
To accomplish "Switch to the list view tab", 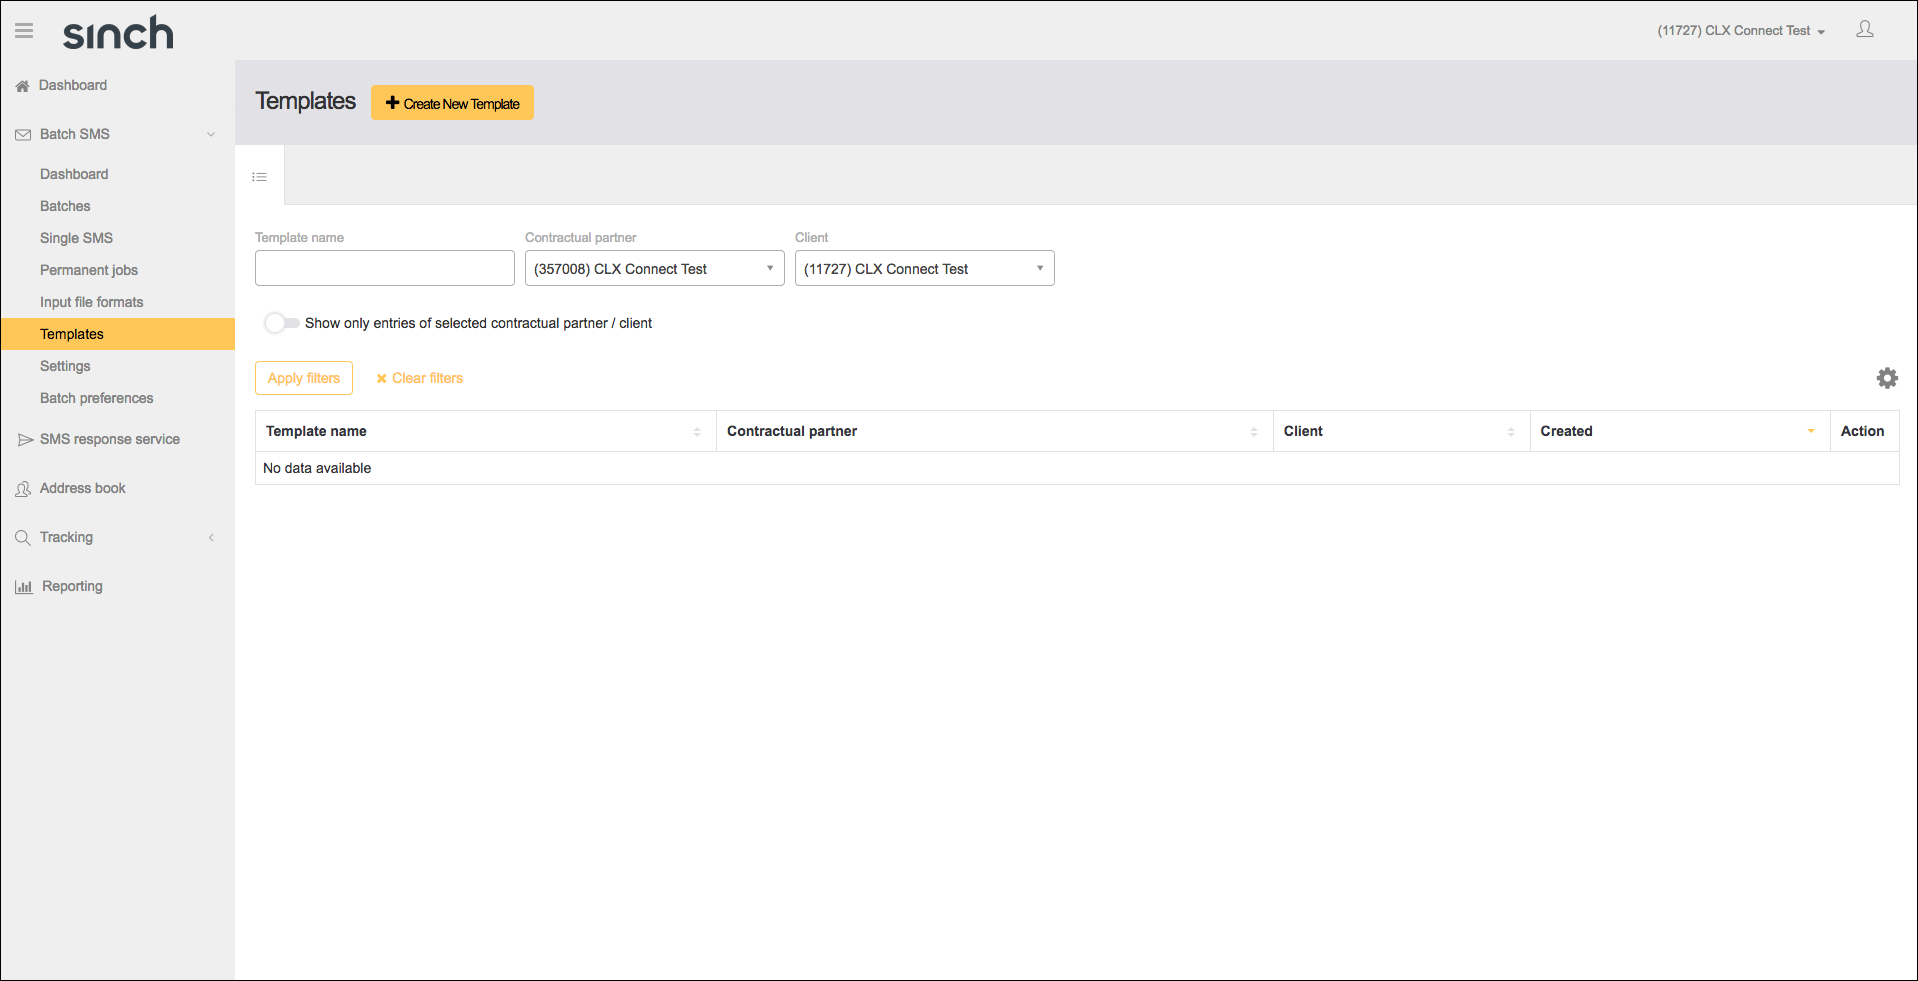I will (x=259, y=175).
